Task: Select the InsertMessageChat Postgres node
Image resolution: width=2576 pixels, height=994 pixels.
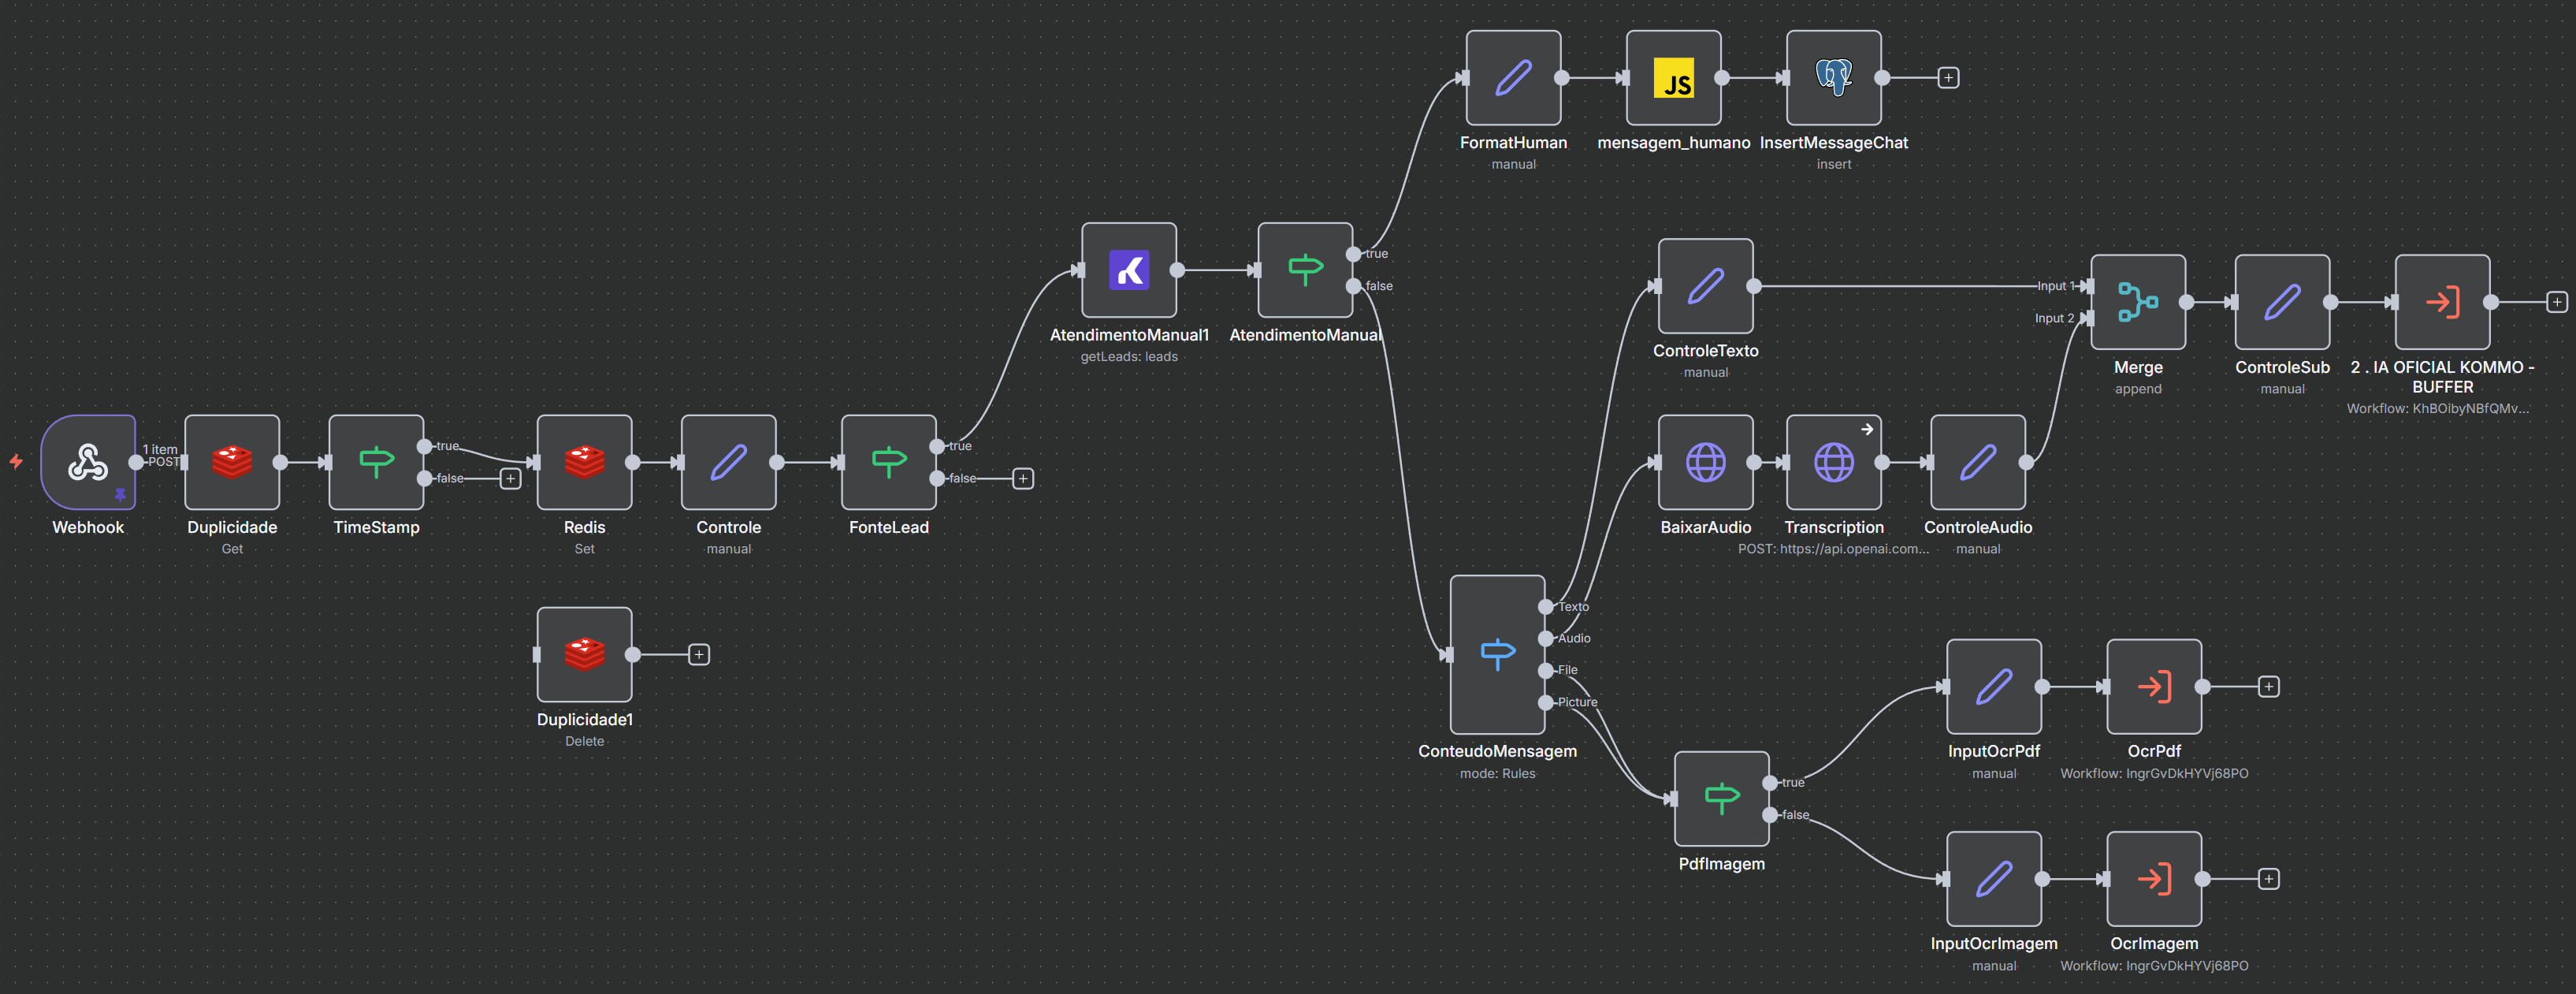Action: tap(1833, 78)
